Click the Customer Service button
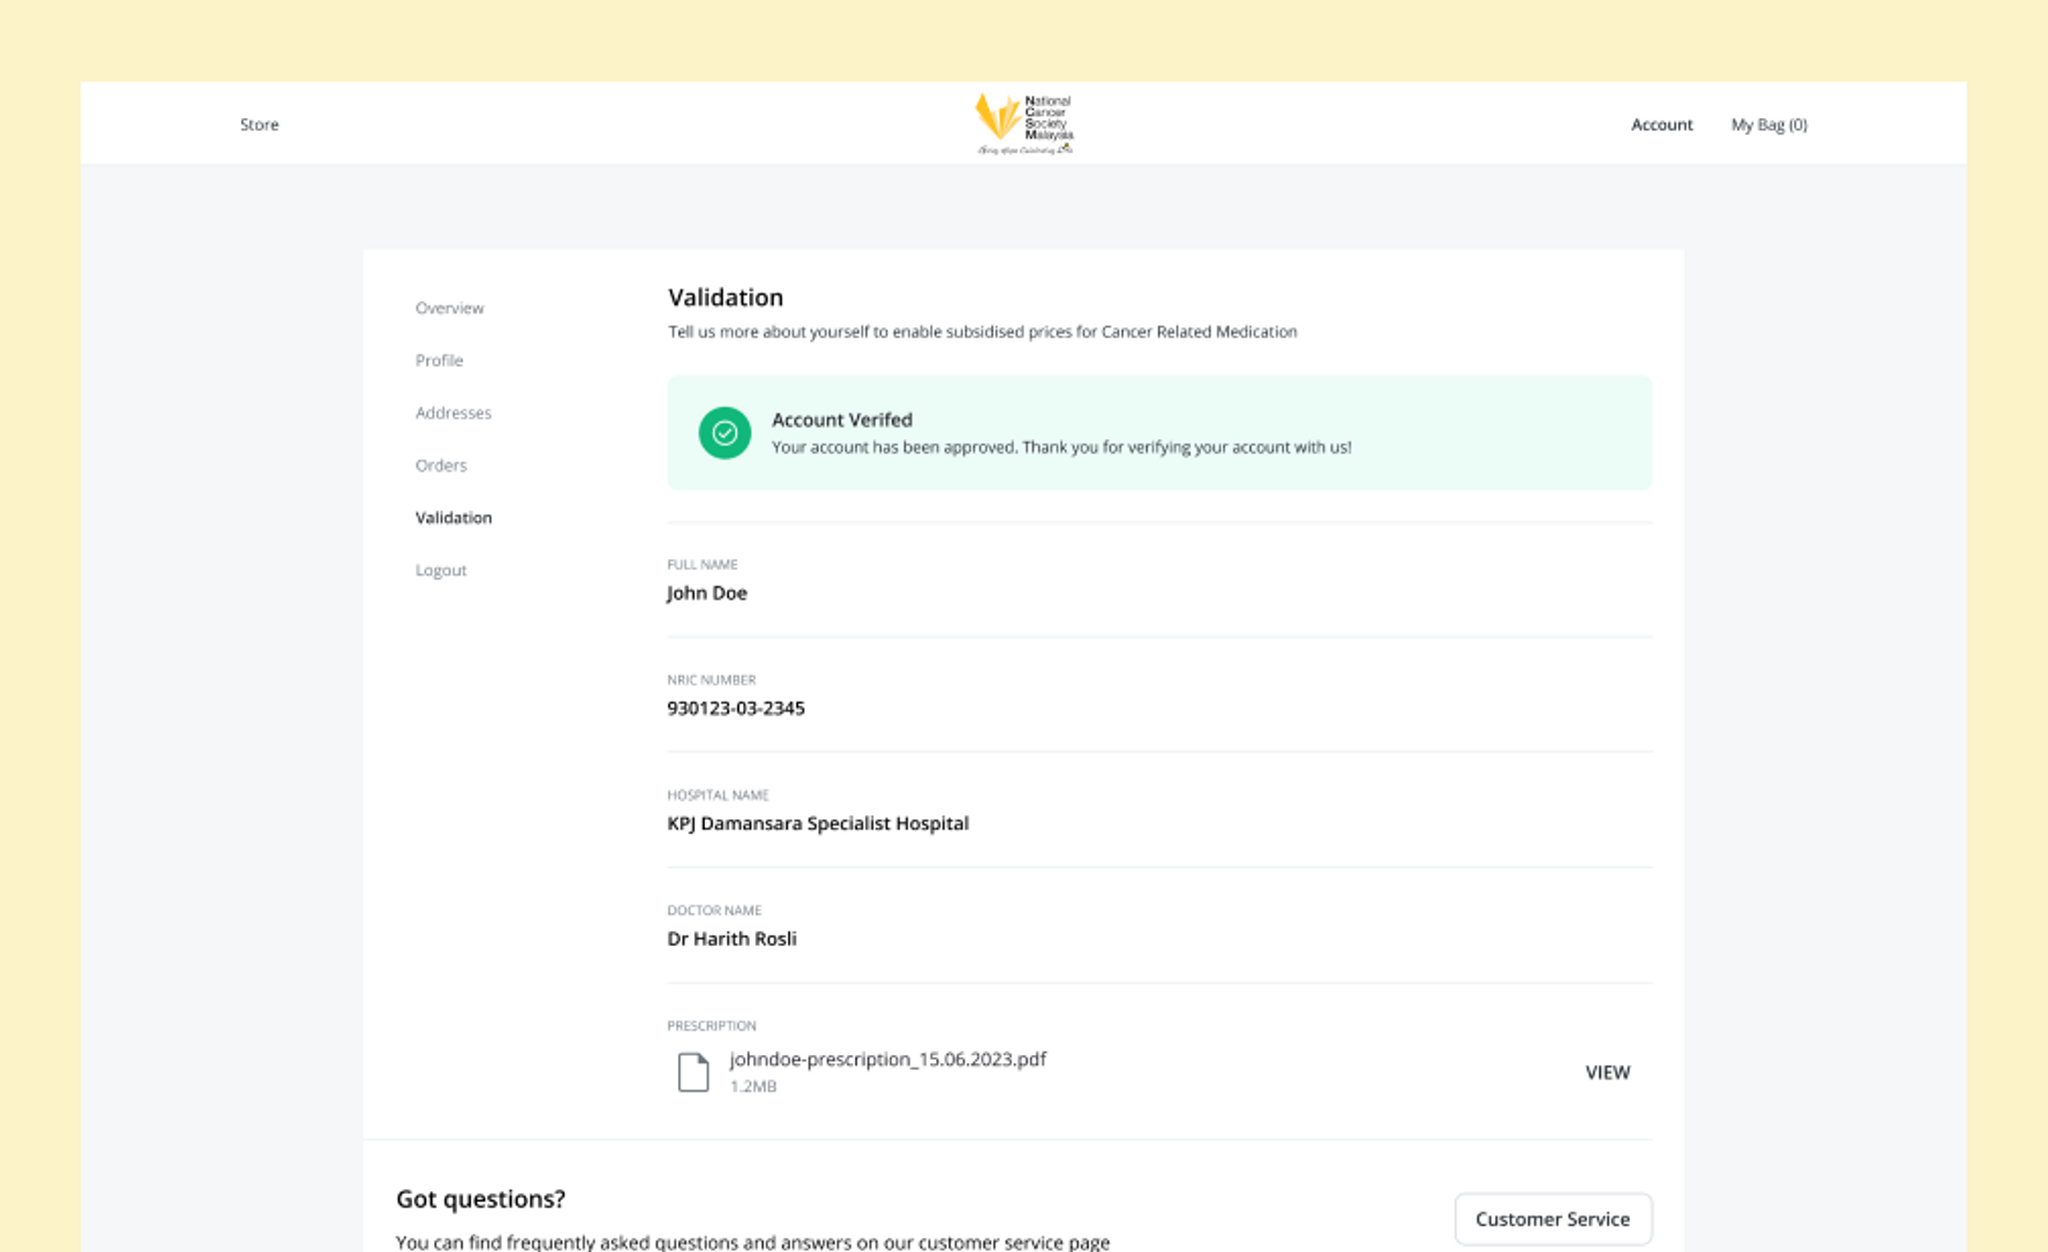Viewport: 2048px width, 1252px height. 1552,1219
